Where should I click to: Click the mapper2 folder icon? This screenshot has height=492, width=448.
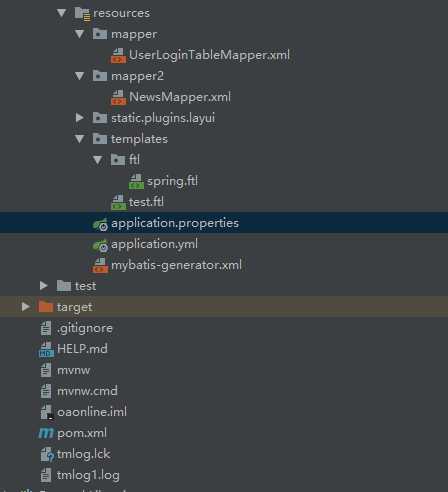[x=100, y=76]
